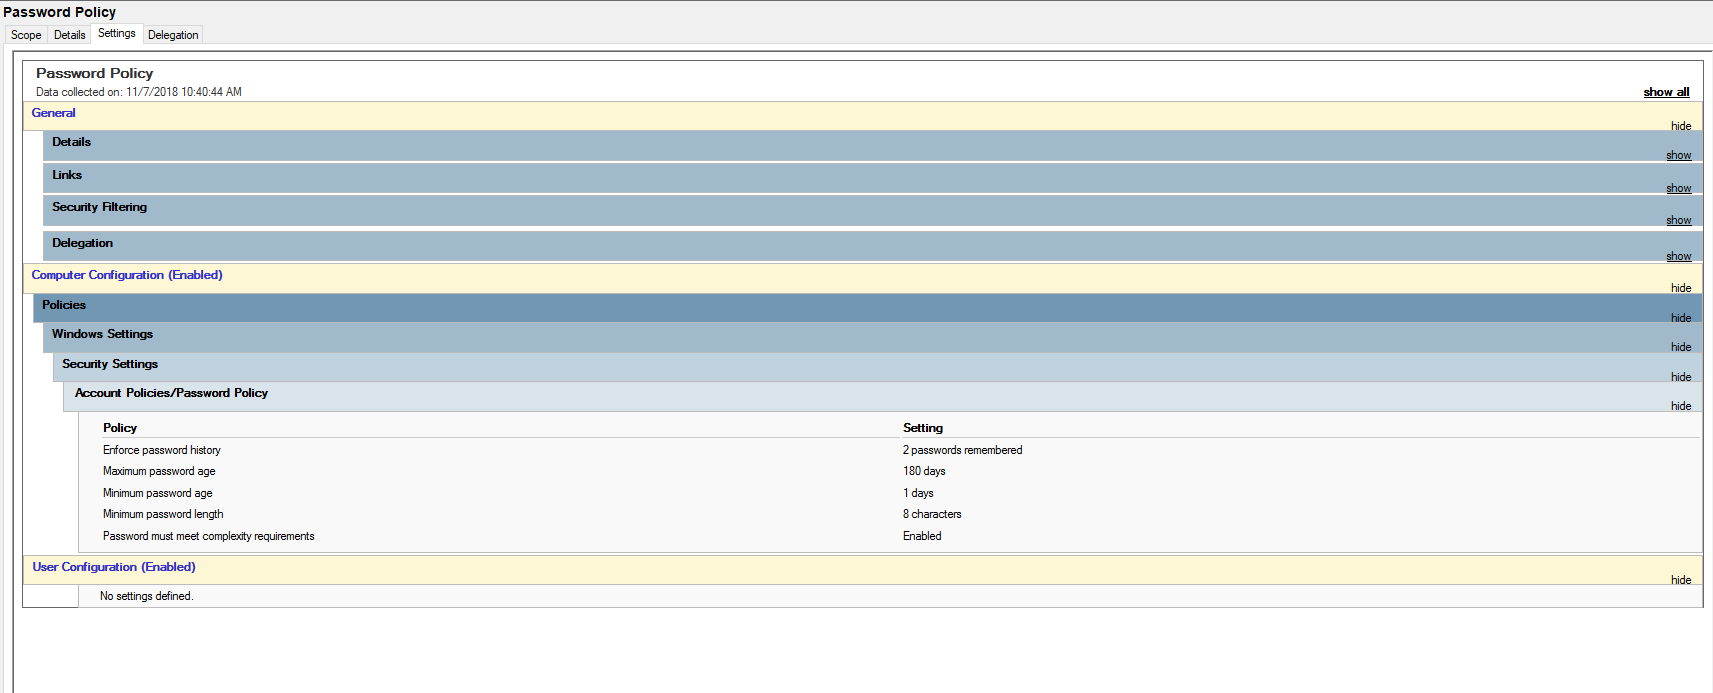
Task: Click the 'show all' link
Action: pos(1666,92)
